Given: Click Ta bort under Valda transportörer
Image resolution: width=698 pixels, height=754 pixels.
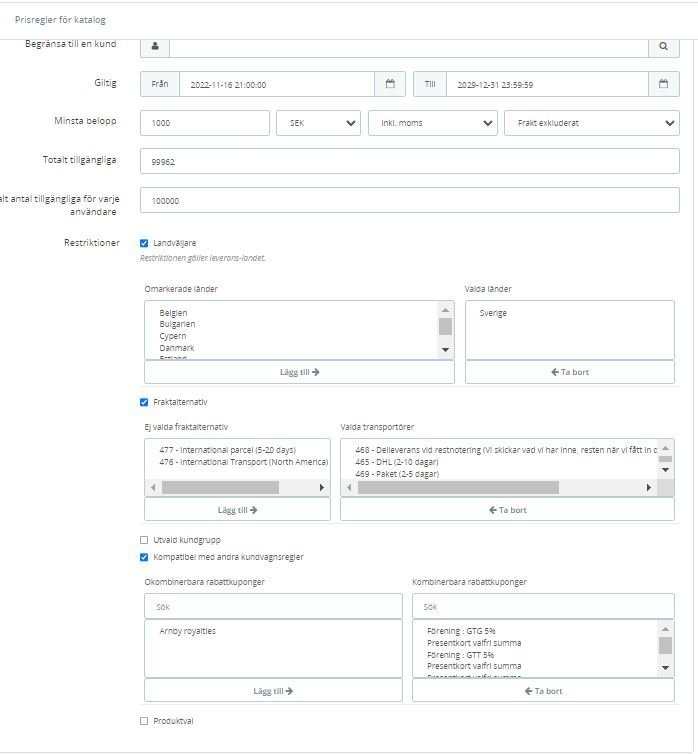Looking at the screenshot, I should [x=507, y=510].
